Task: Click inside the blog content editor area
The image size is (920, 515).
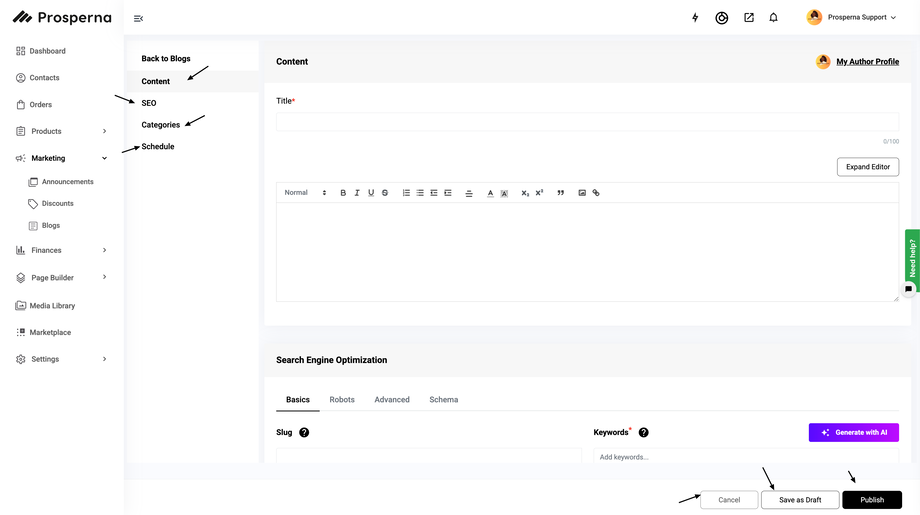Action: 587,252
